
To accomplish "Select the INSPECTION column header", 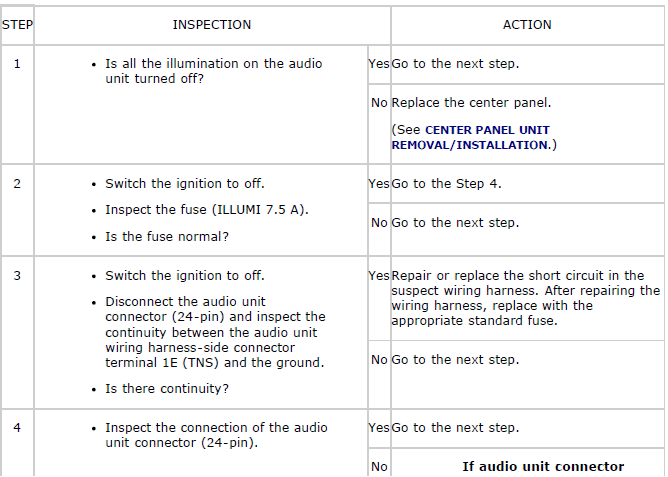I will (212, 24).
